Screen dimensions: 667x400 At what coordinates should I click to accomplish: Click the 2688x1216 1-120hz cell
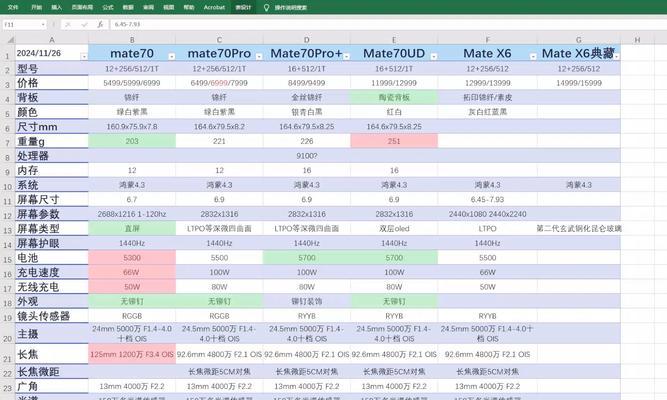[132, 214]
